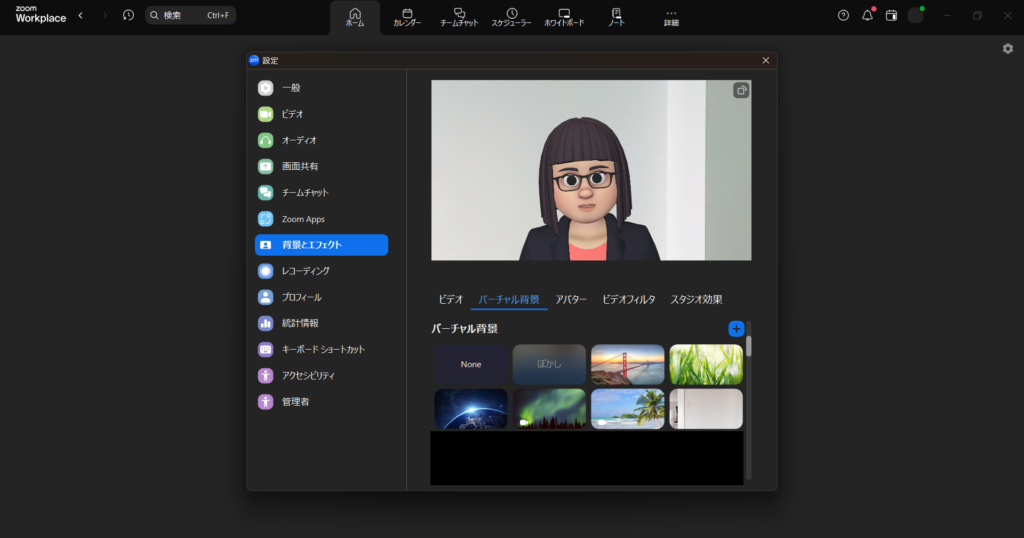Open the ホーム home icon tab

(x=355, y=17)
